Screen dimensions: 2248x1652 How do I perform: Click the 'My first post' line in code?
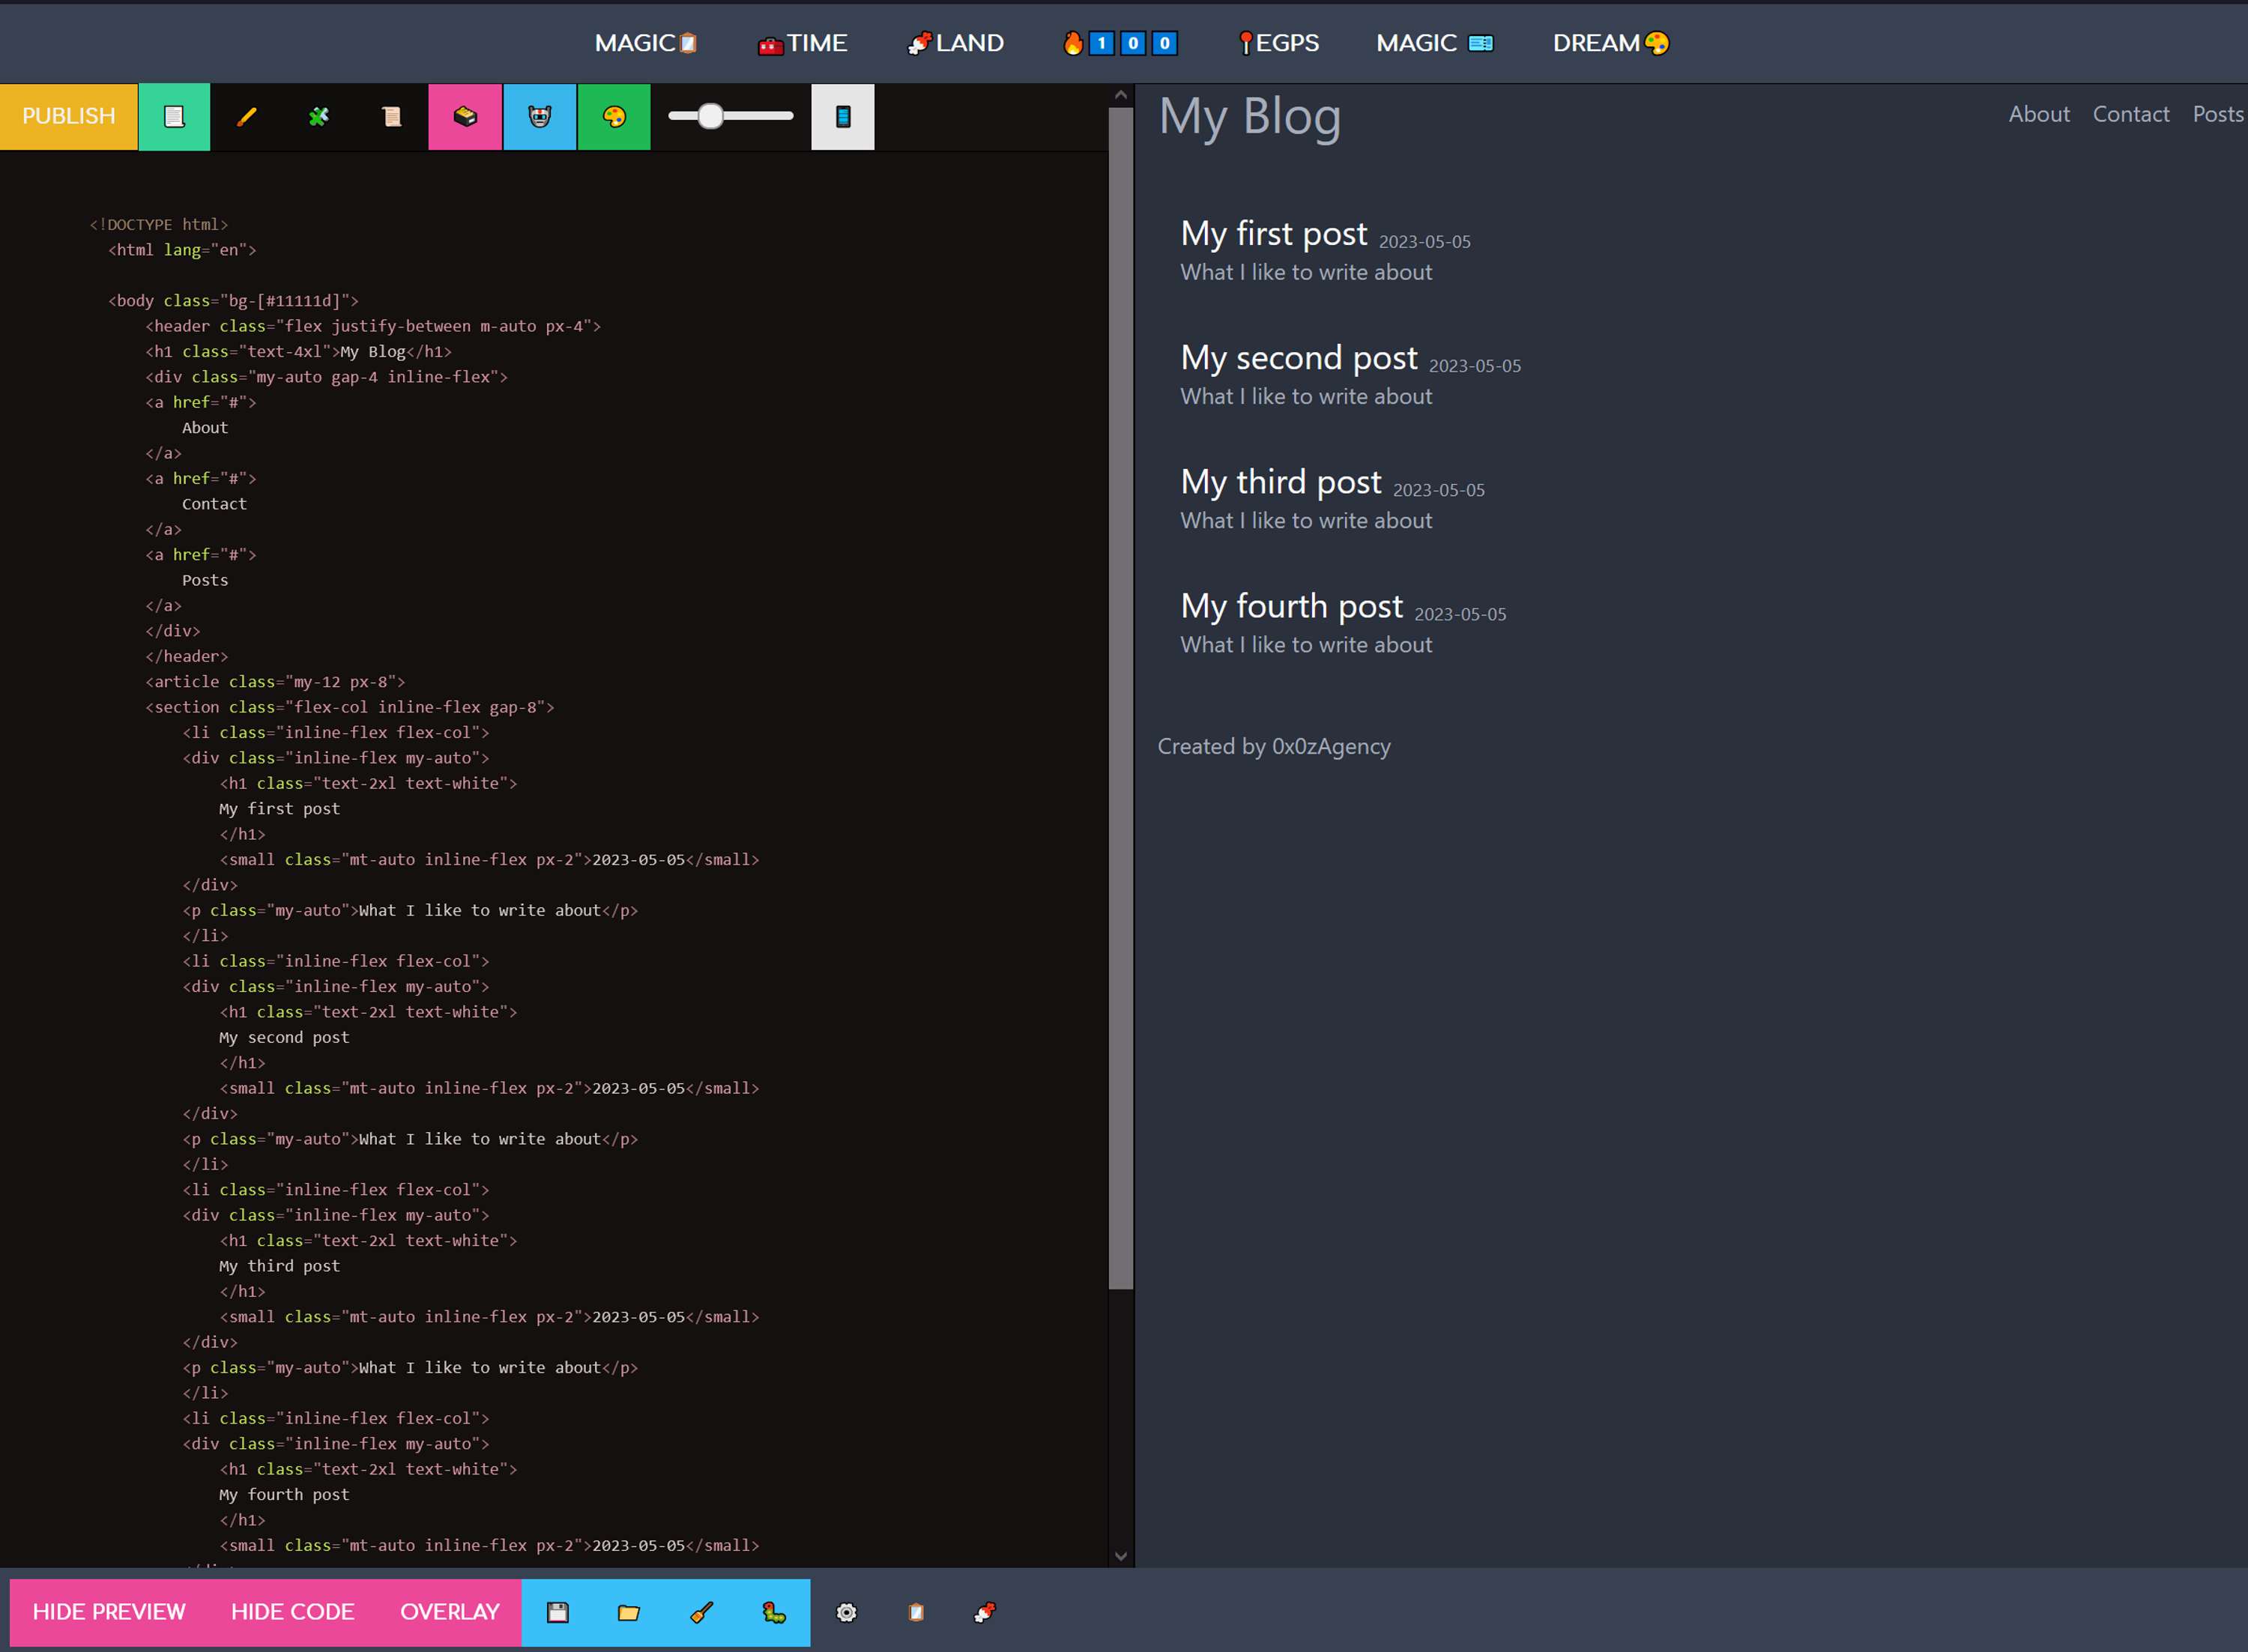(x=279, y=808)
